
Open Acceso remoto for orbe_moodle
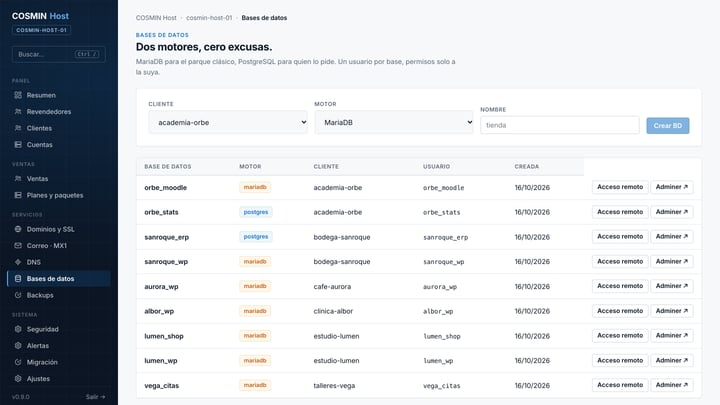pos(620,187)
